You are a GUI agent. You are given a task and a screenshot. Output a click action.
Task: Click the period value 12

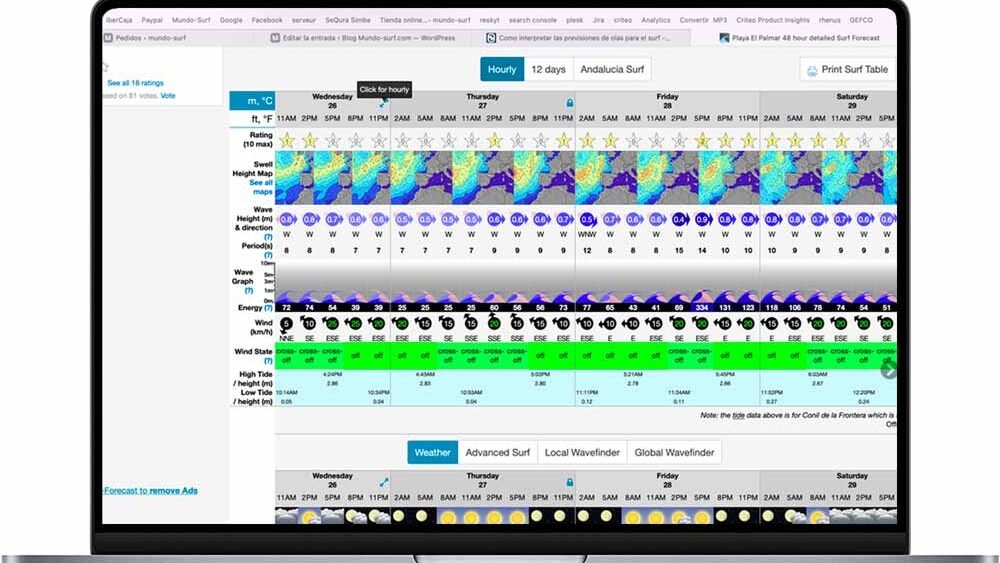point(587,251)
